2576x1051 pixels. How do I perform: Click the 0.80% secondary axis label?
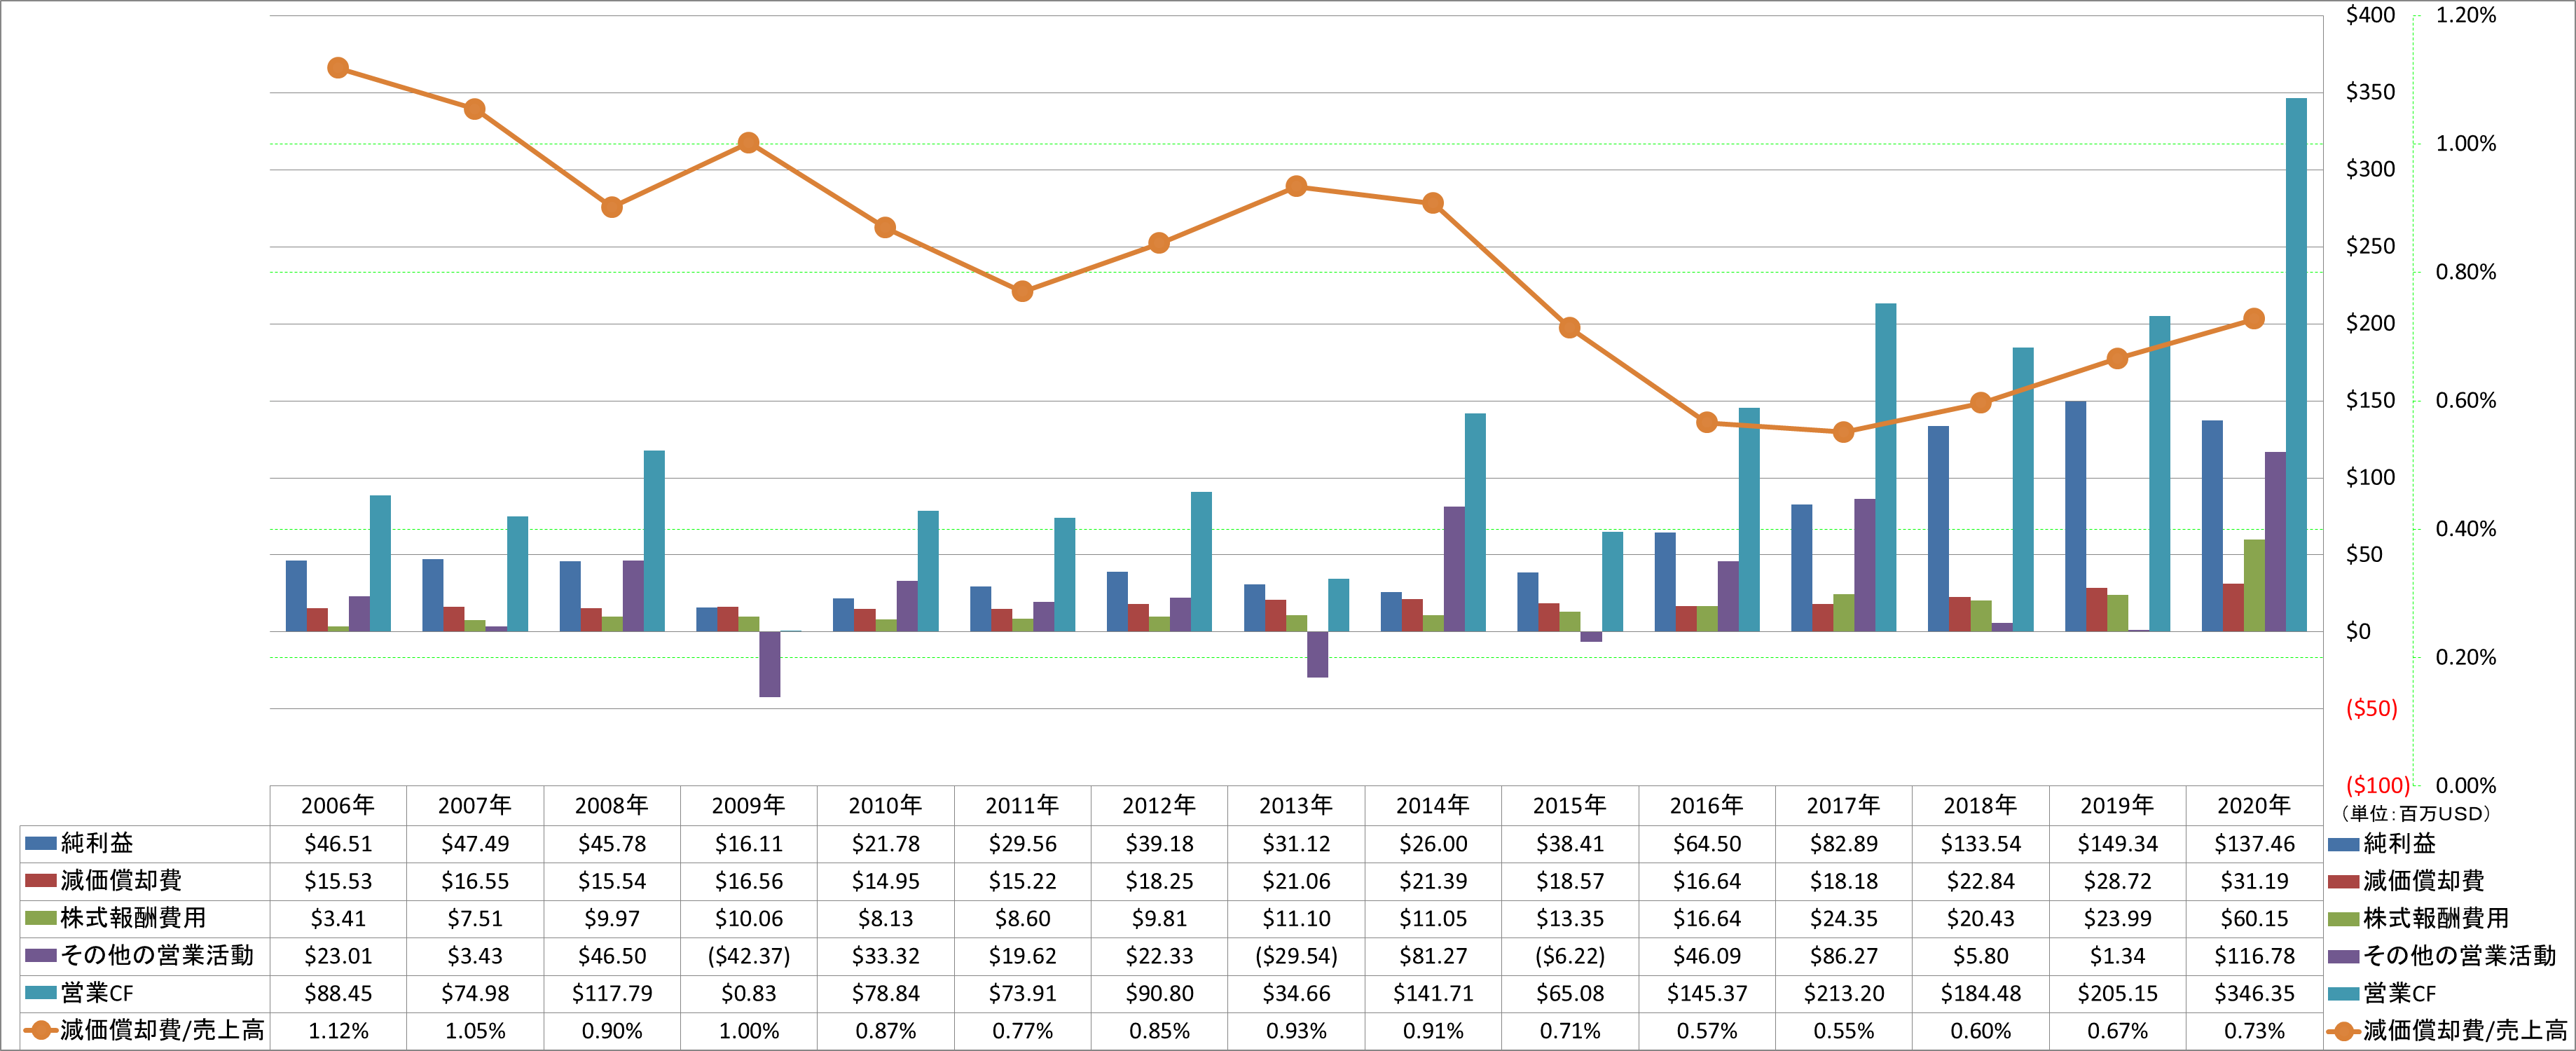[2465, 272]
